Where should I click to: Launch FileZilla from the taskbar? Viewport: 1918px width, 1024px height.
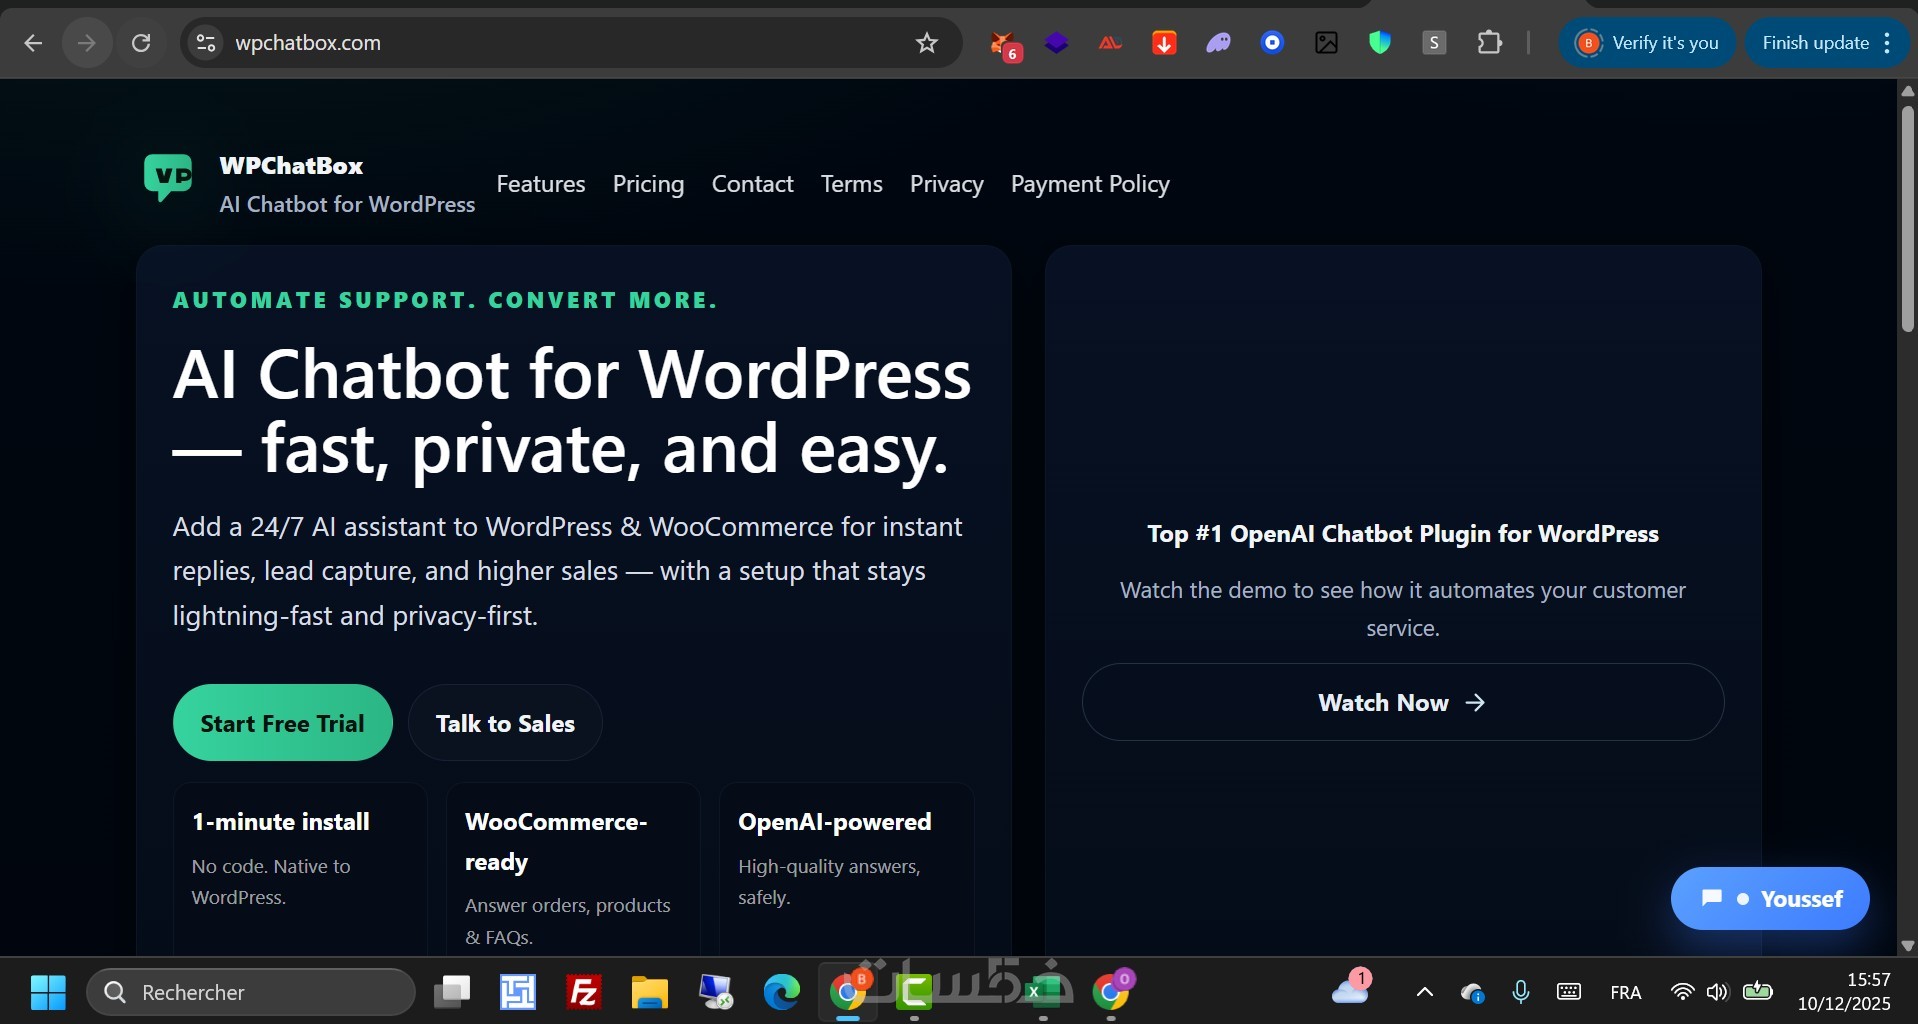tap(584, 992)
